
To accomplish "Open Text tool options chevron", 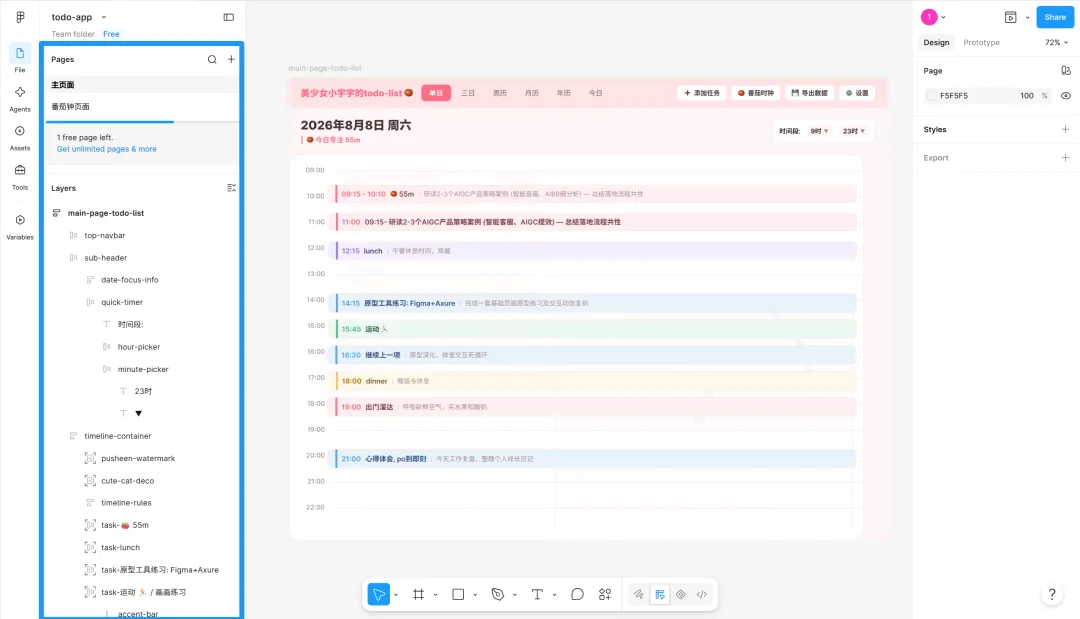I will click(x=554, y=595).
